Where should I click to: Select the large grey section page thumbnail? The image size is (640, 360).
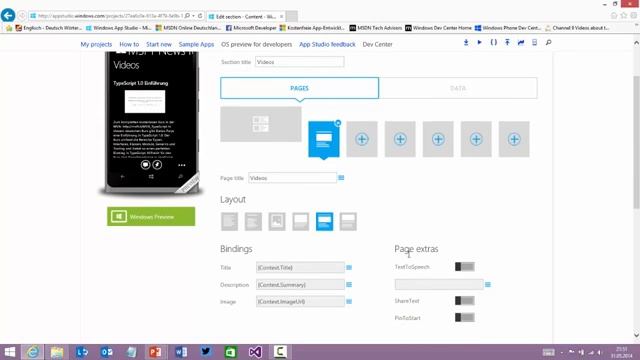pyautogui.click(x=261, y=124)
